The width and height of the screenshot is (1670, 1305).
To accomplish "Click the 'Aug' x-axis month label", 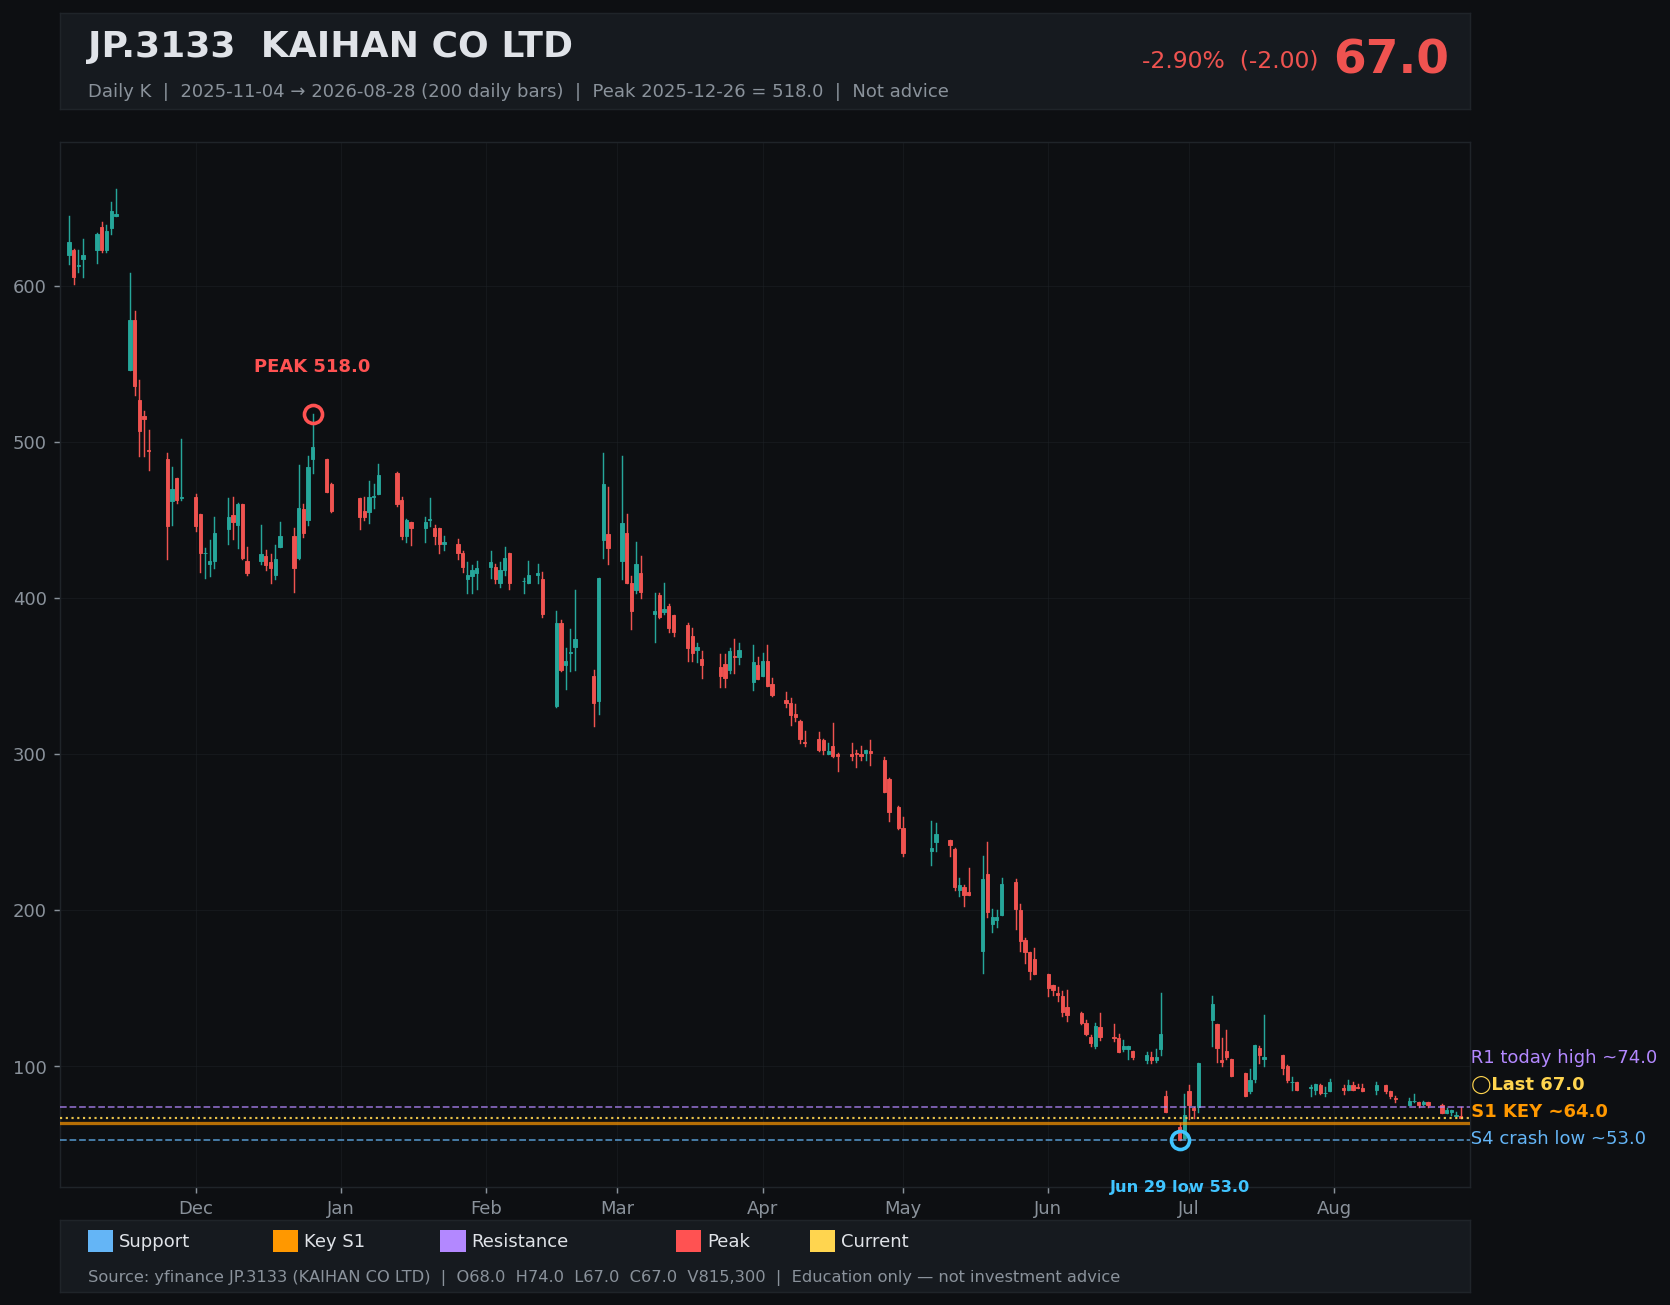I will [1334, 1208].
